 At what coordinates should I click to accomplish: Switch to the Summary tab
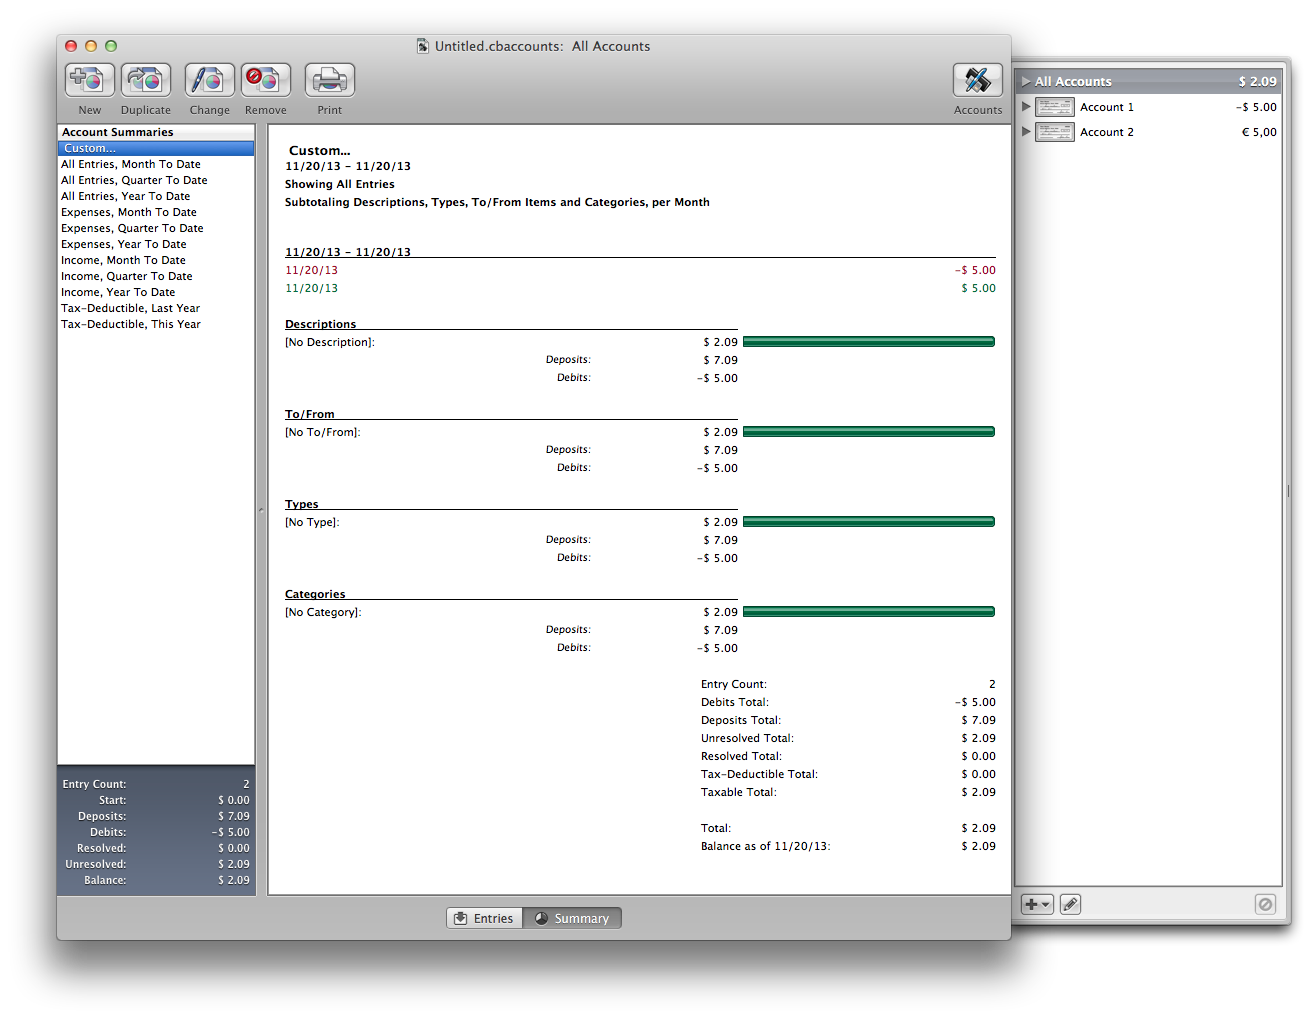572,918
